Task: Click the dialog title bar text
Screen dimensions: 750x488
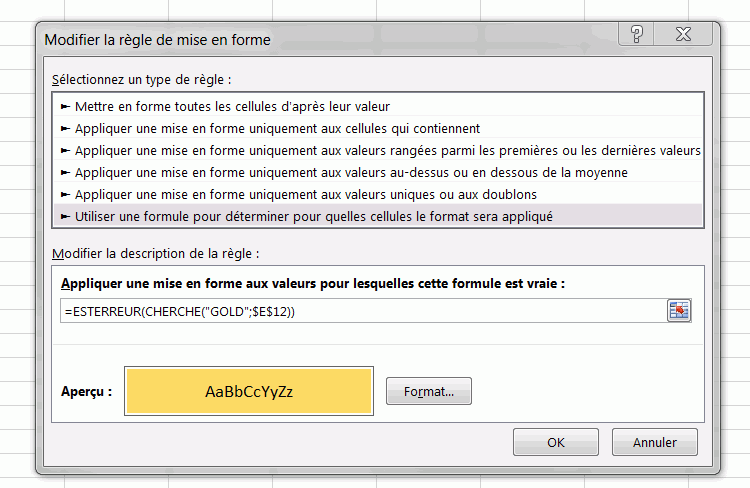Action: coord(158,39)
